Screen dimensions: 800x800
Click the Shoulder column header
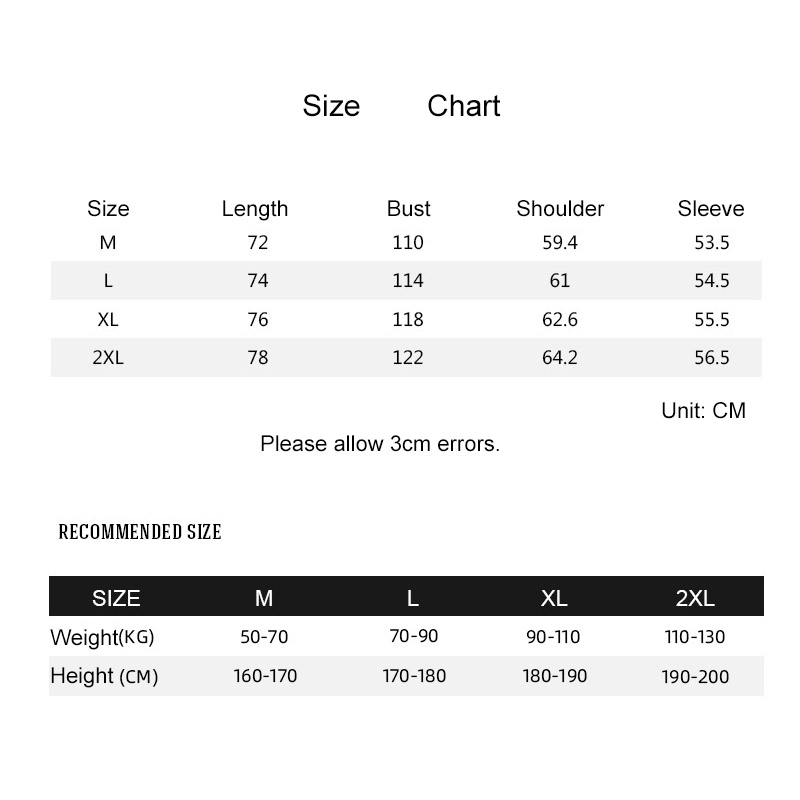[560, 209]
